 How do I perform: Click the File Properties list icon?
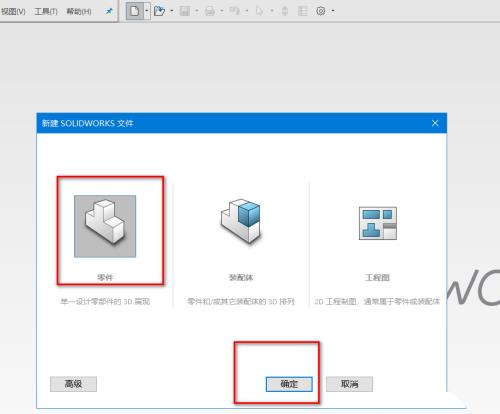pos(303,11)
